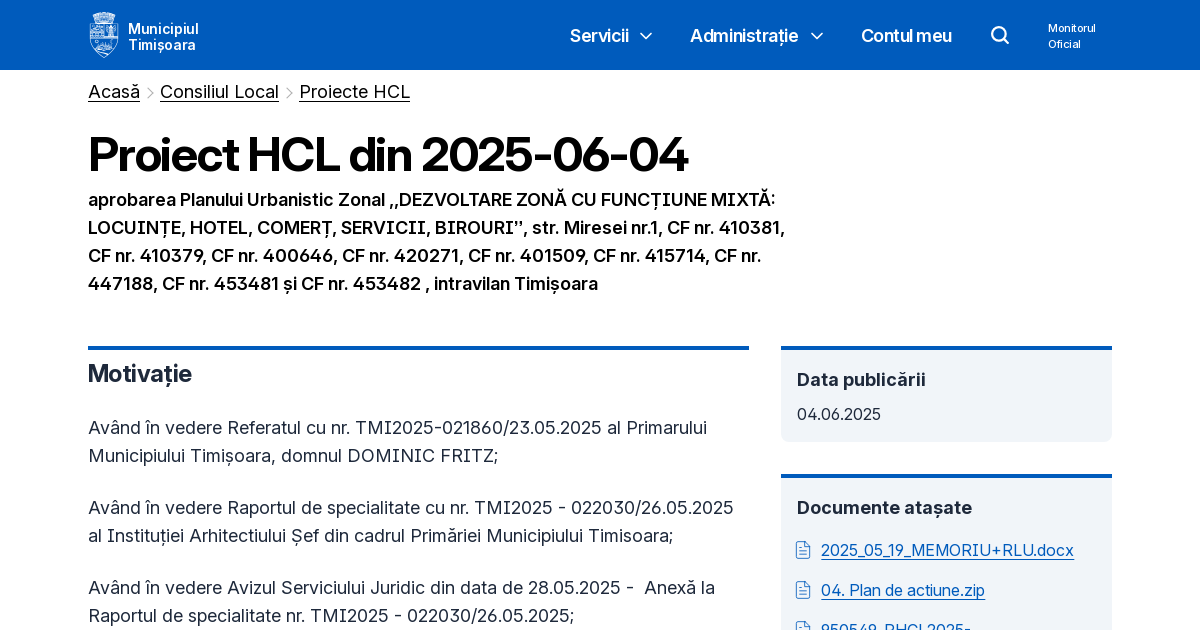Download 2025_05_19_MEMORIU+RLU.docx
Image resolution: width=1200 pixels, height=630 pixels.
947,550
